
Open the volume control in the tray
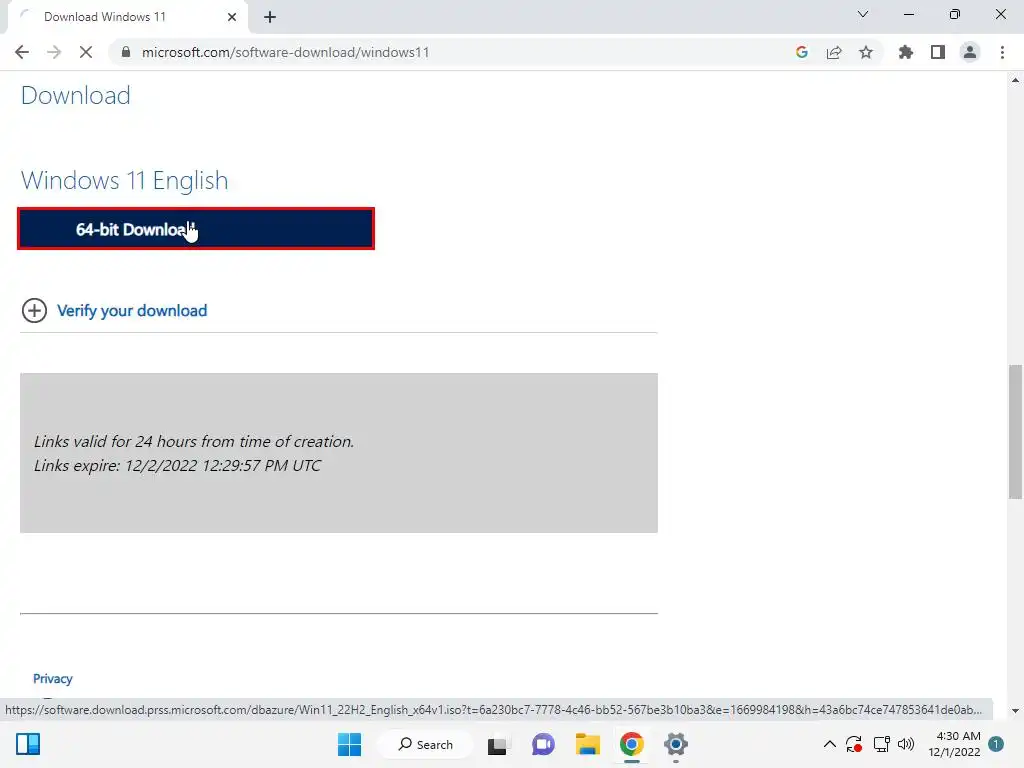[906, 744]
